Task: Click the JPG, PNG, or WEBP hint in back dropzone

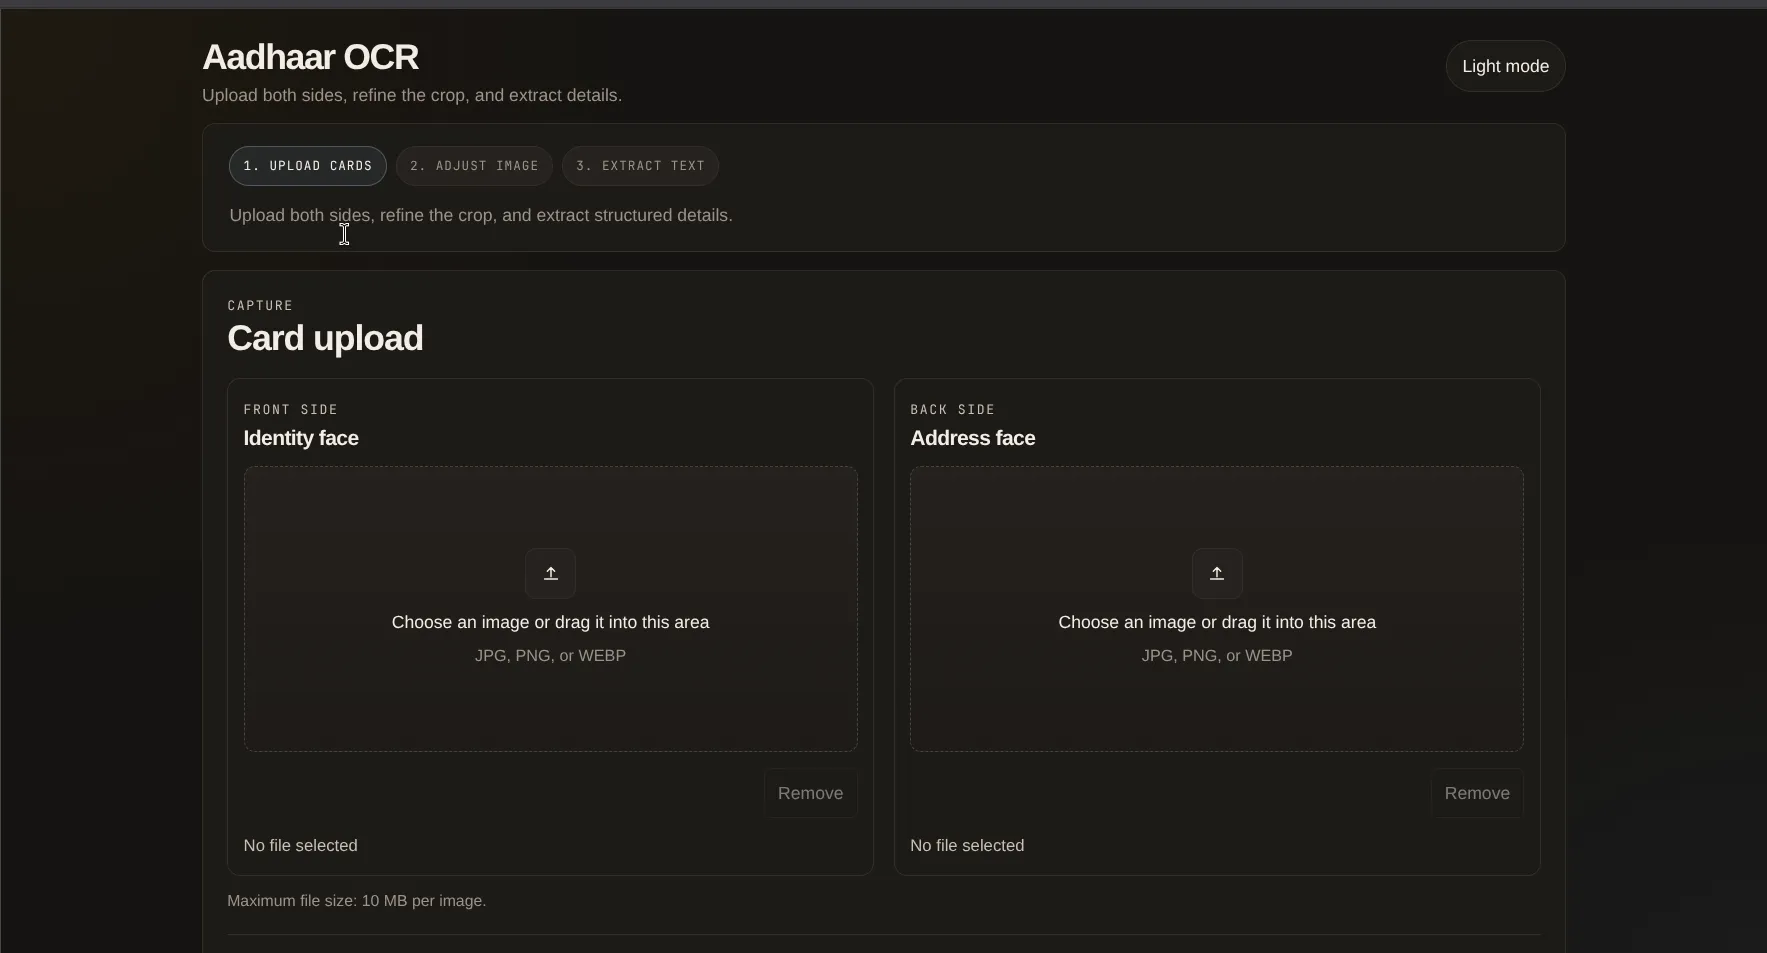Action: (1217, 656)
